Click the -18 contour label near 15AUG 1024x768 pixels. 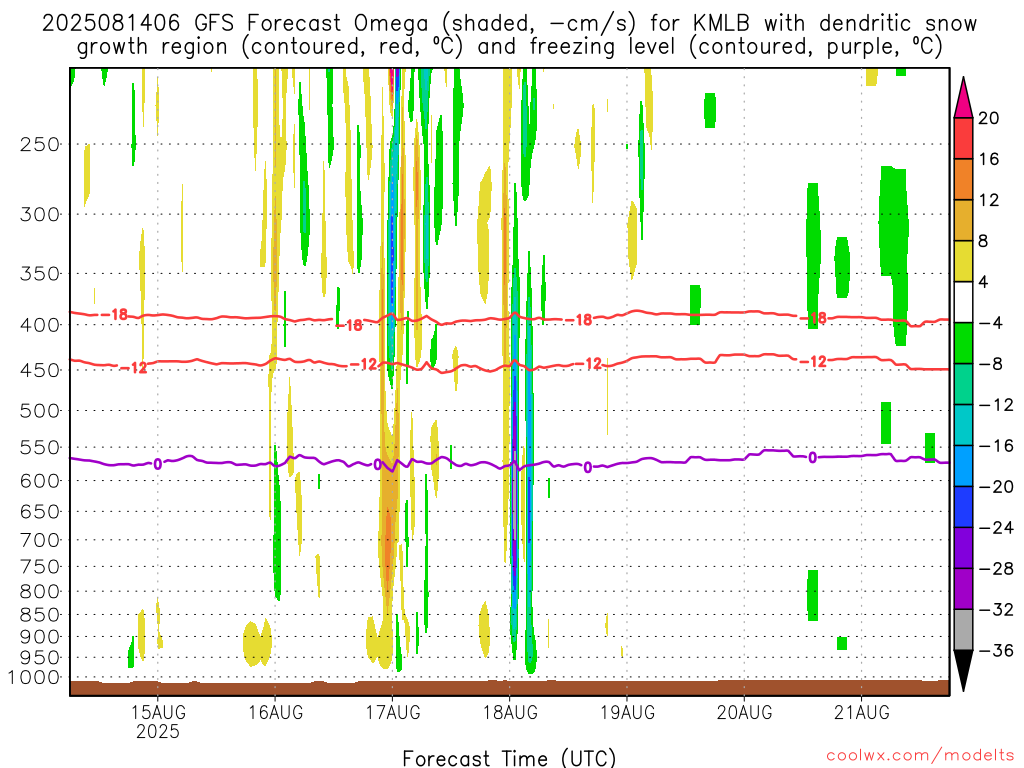pos(115,315)
